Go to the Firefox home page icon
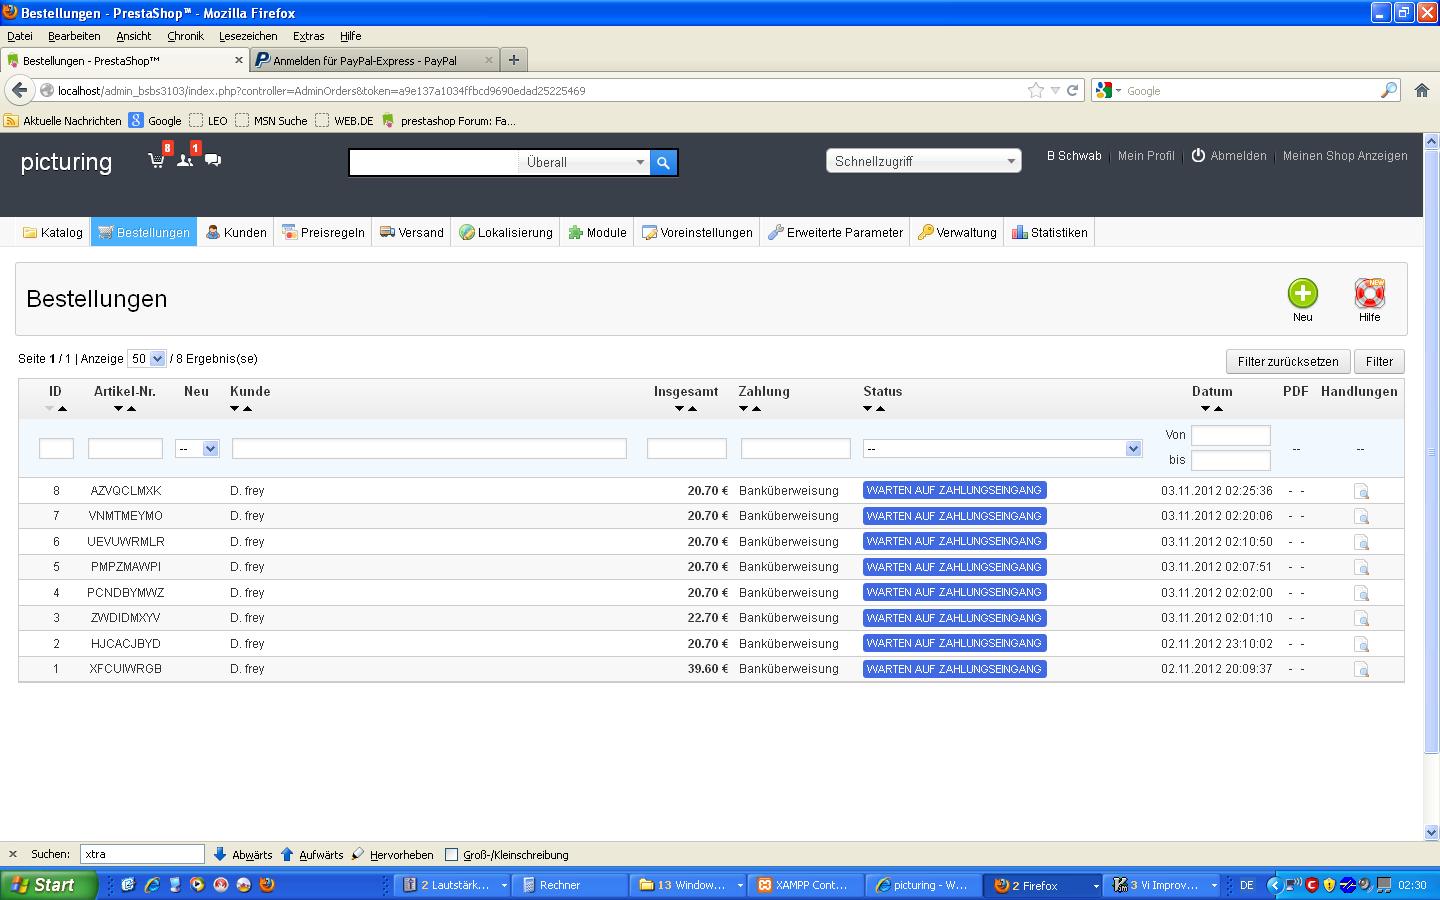 [1422, 90]
